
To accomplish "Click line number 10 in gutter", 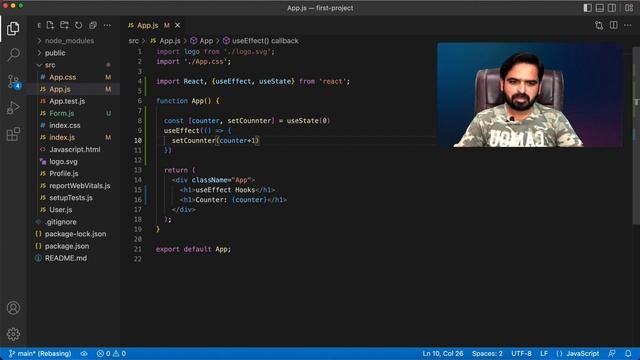I will coord(138,140).
